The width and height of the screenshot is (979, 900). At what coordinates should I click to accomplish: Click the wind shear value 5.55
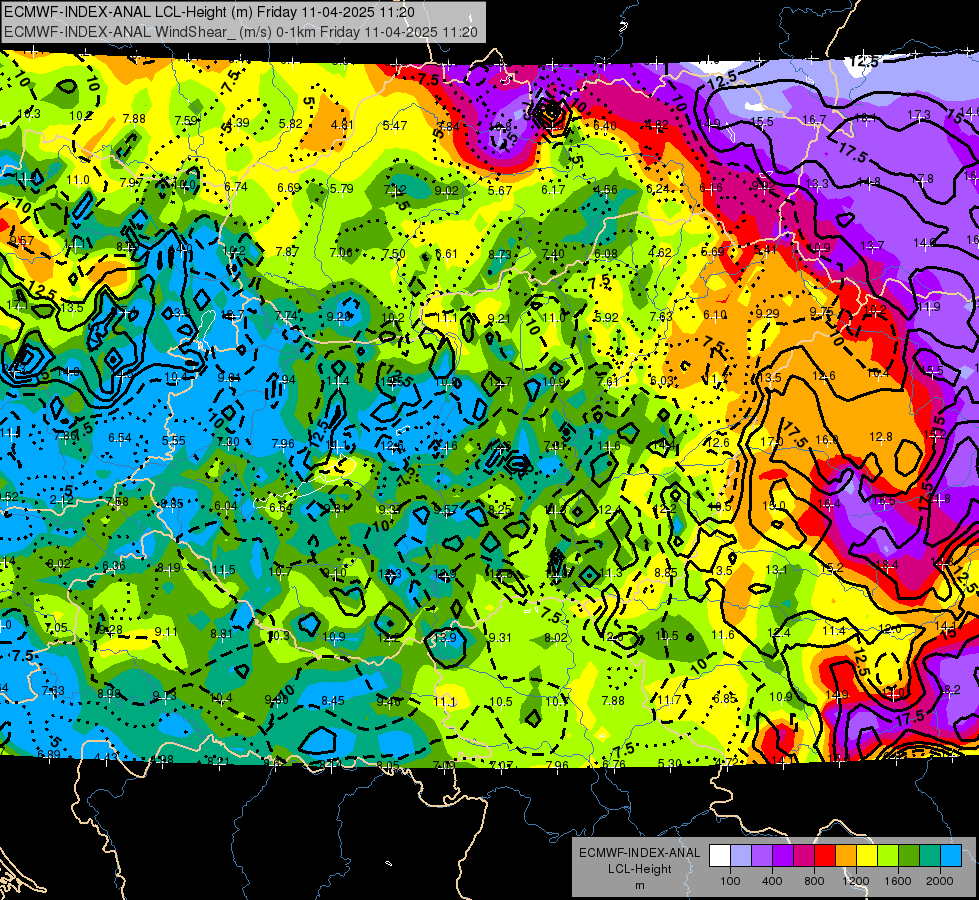click(174, 440)
